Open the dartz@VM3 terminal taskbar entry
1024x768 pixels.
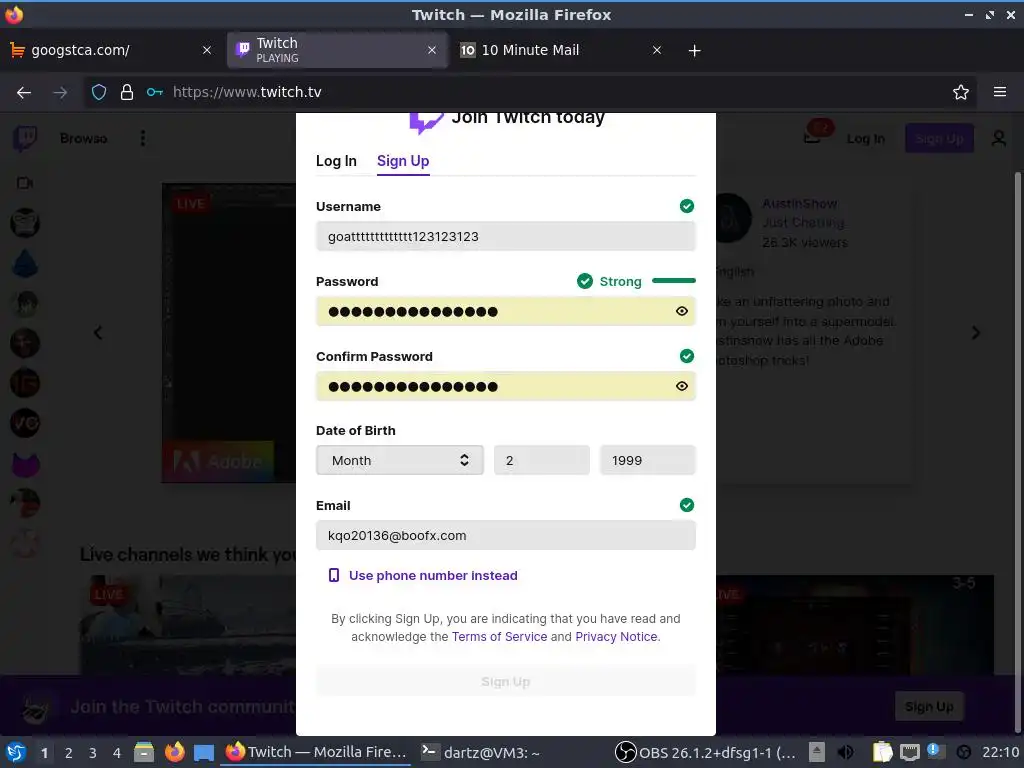pyautogui.click(x=481, y=752)
